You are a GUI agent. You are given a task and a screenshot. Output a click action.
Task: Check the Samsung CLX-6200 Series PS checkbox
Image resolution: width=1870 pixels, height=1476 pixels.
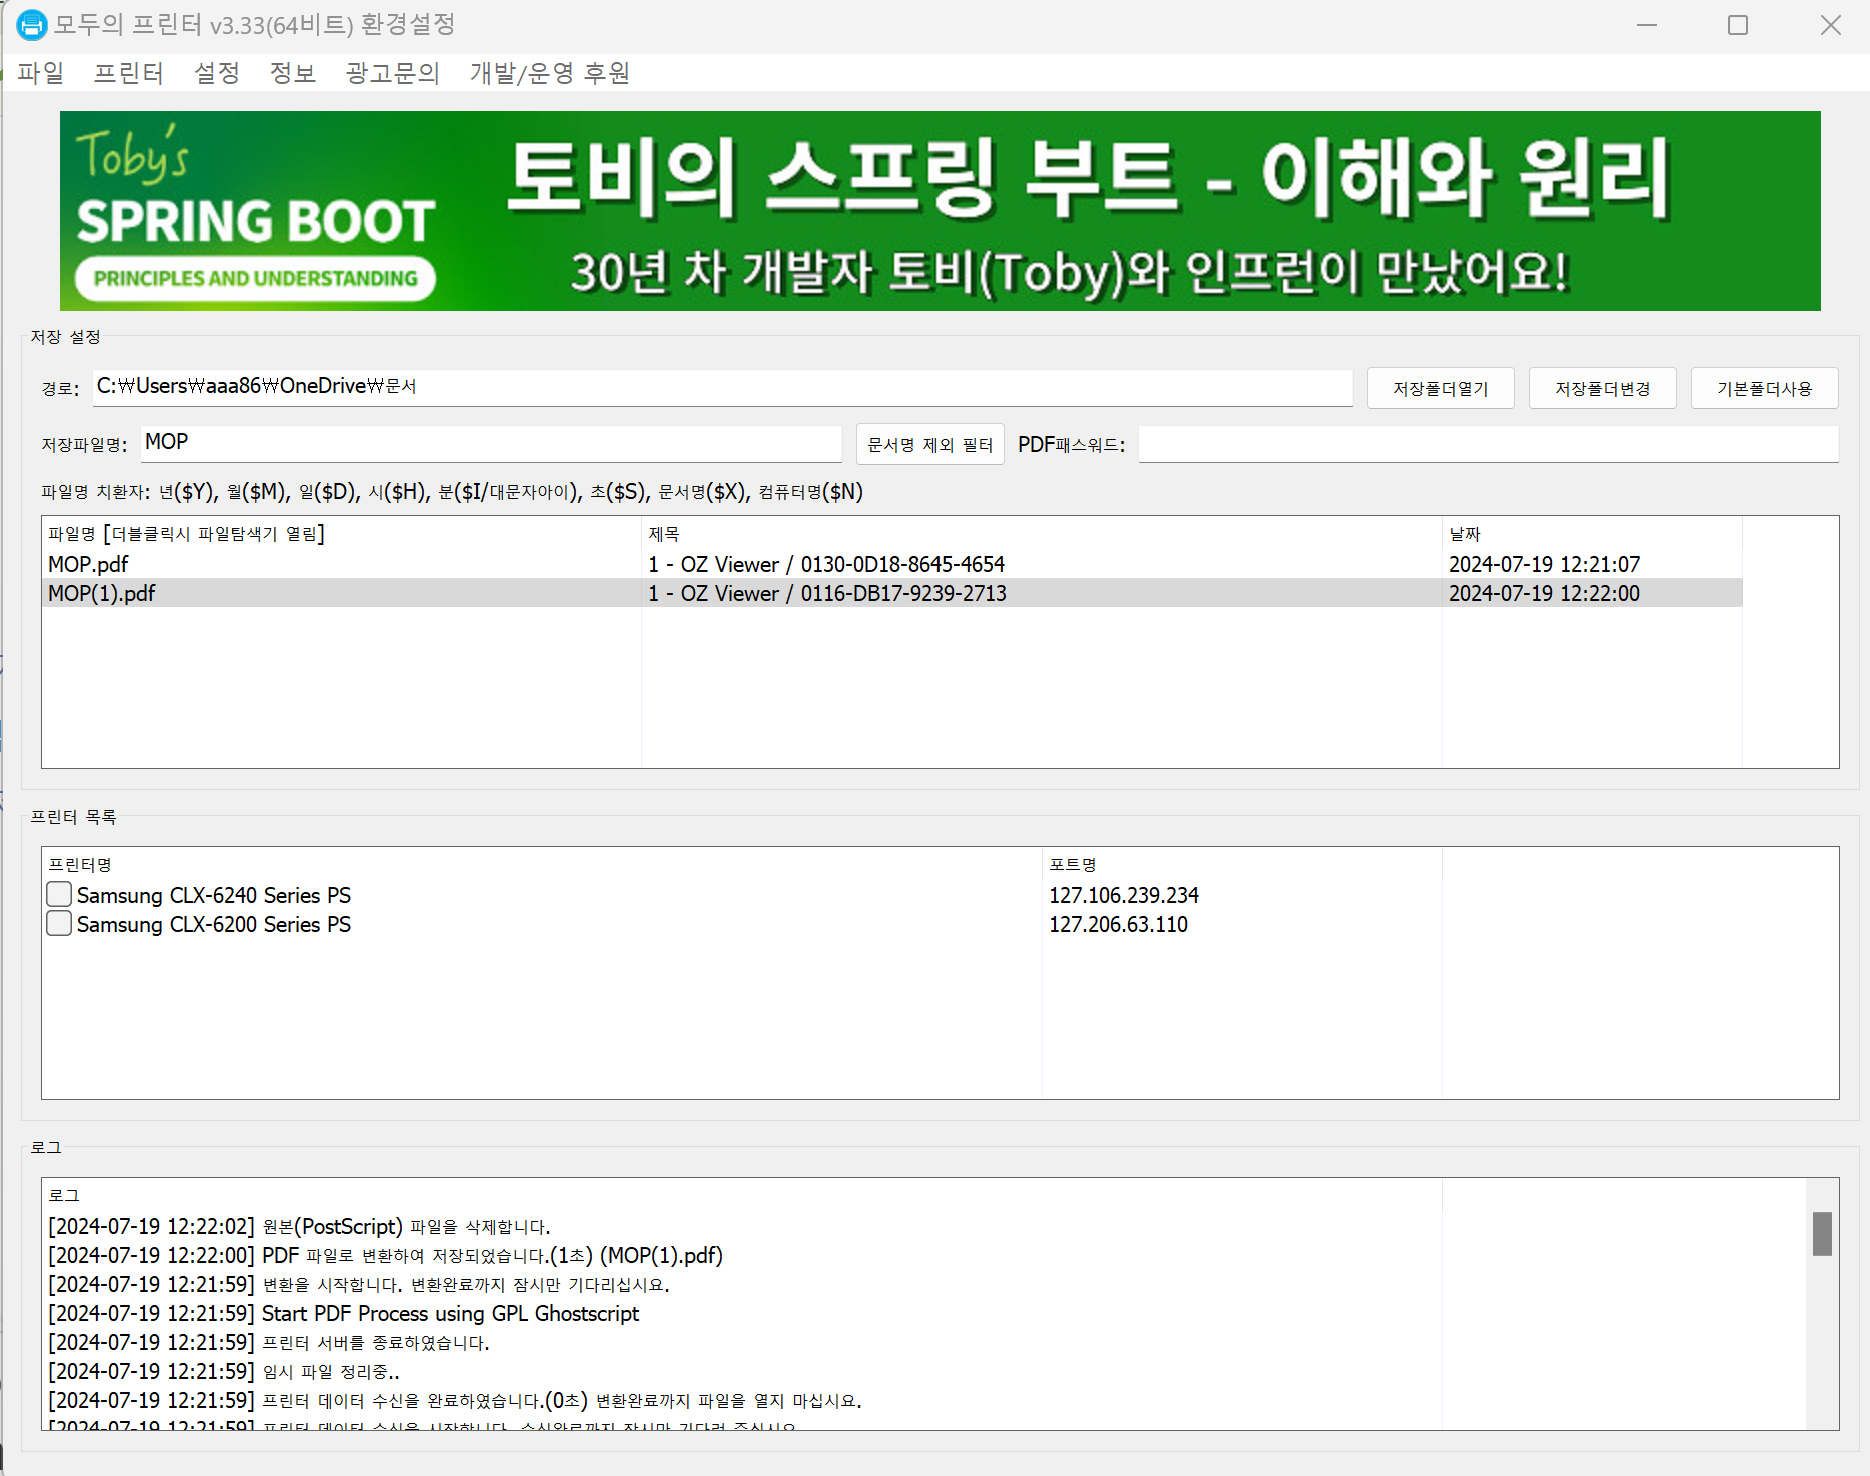point(59,923)
